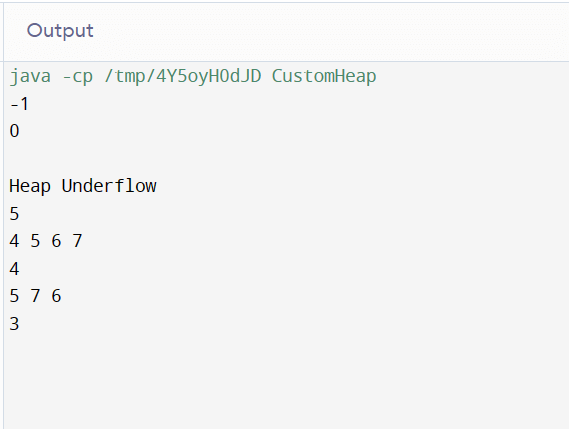Click the 4 5 6 7 output line

click(46, 241)
